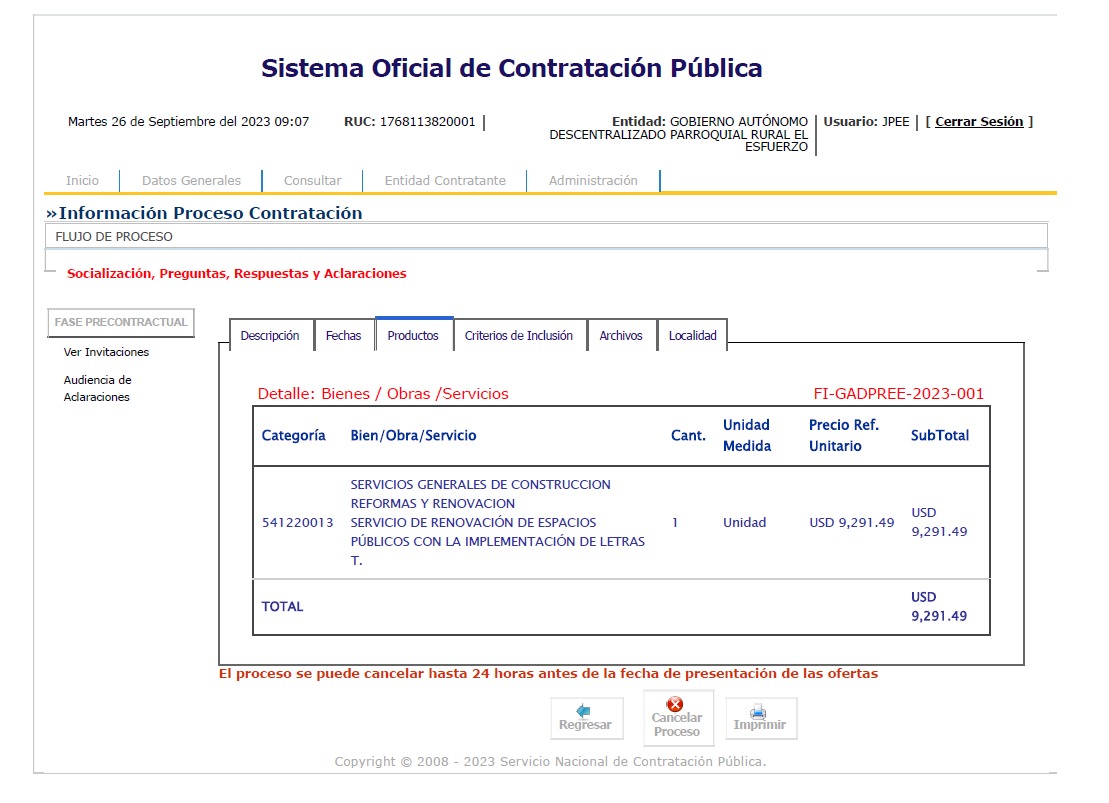The image size is (1109, 803).
Task: Open the Administración menu
Action: pyautogui.click(x=593, y=181)
